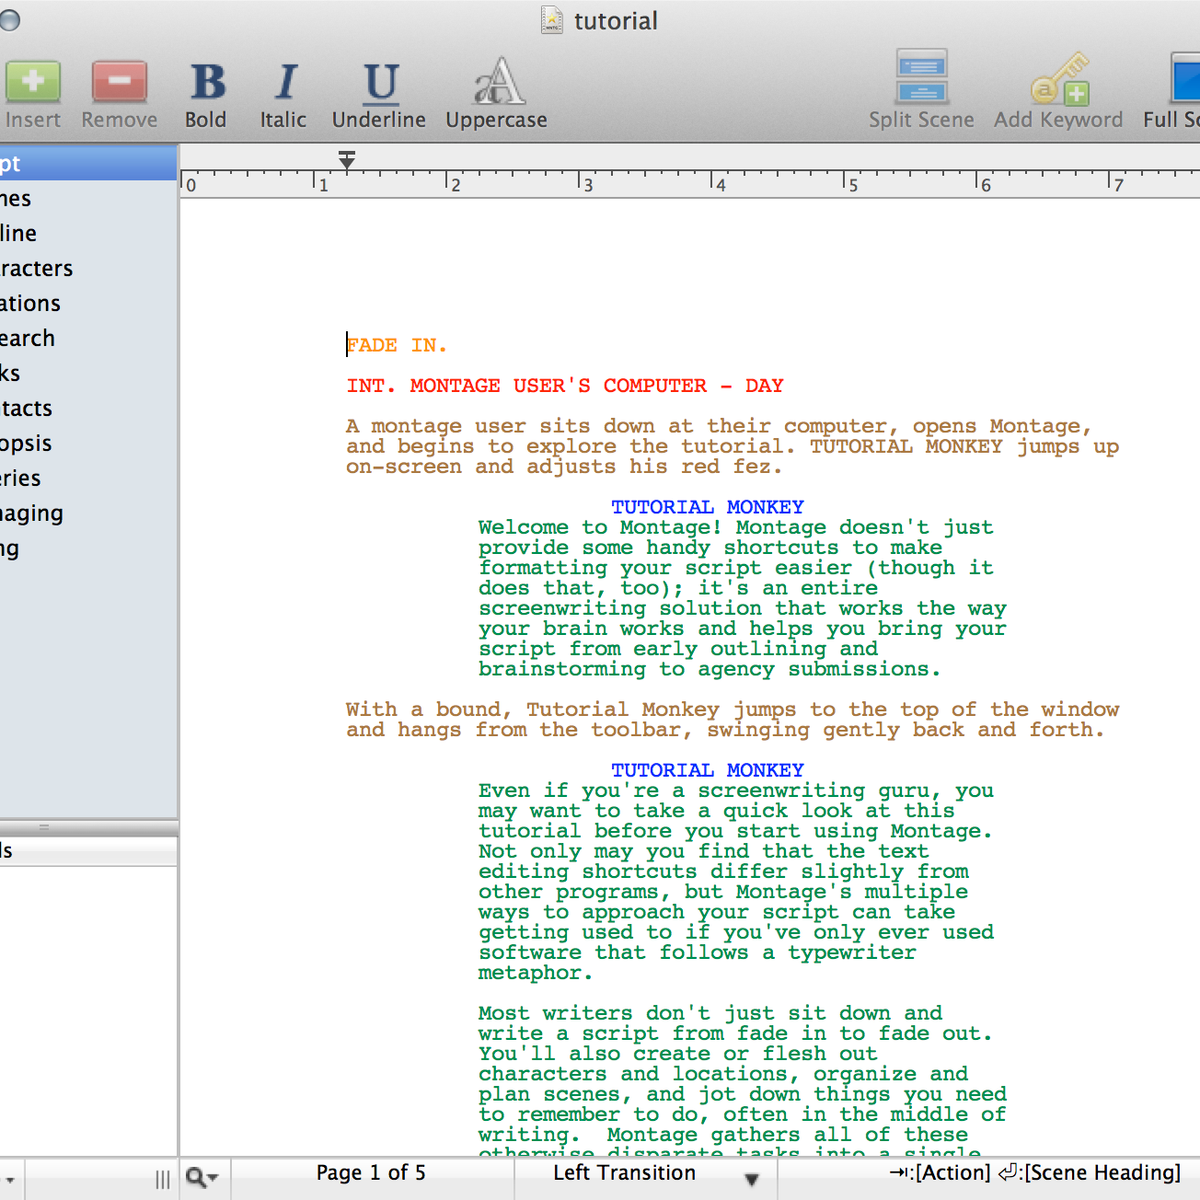Click the first 'TUTORIAL MONKEY' character name
Screen dimensions: 1200x1200
coord(708,507)
